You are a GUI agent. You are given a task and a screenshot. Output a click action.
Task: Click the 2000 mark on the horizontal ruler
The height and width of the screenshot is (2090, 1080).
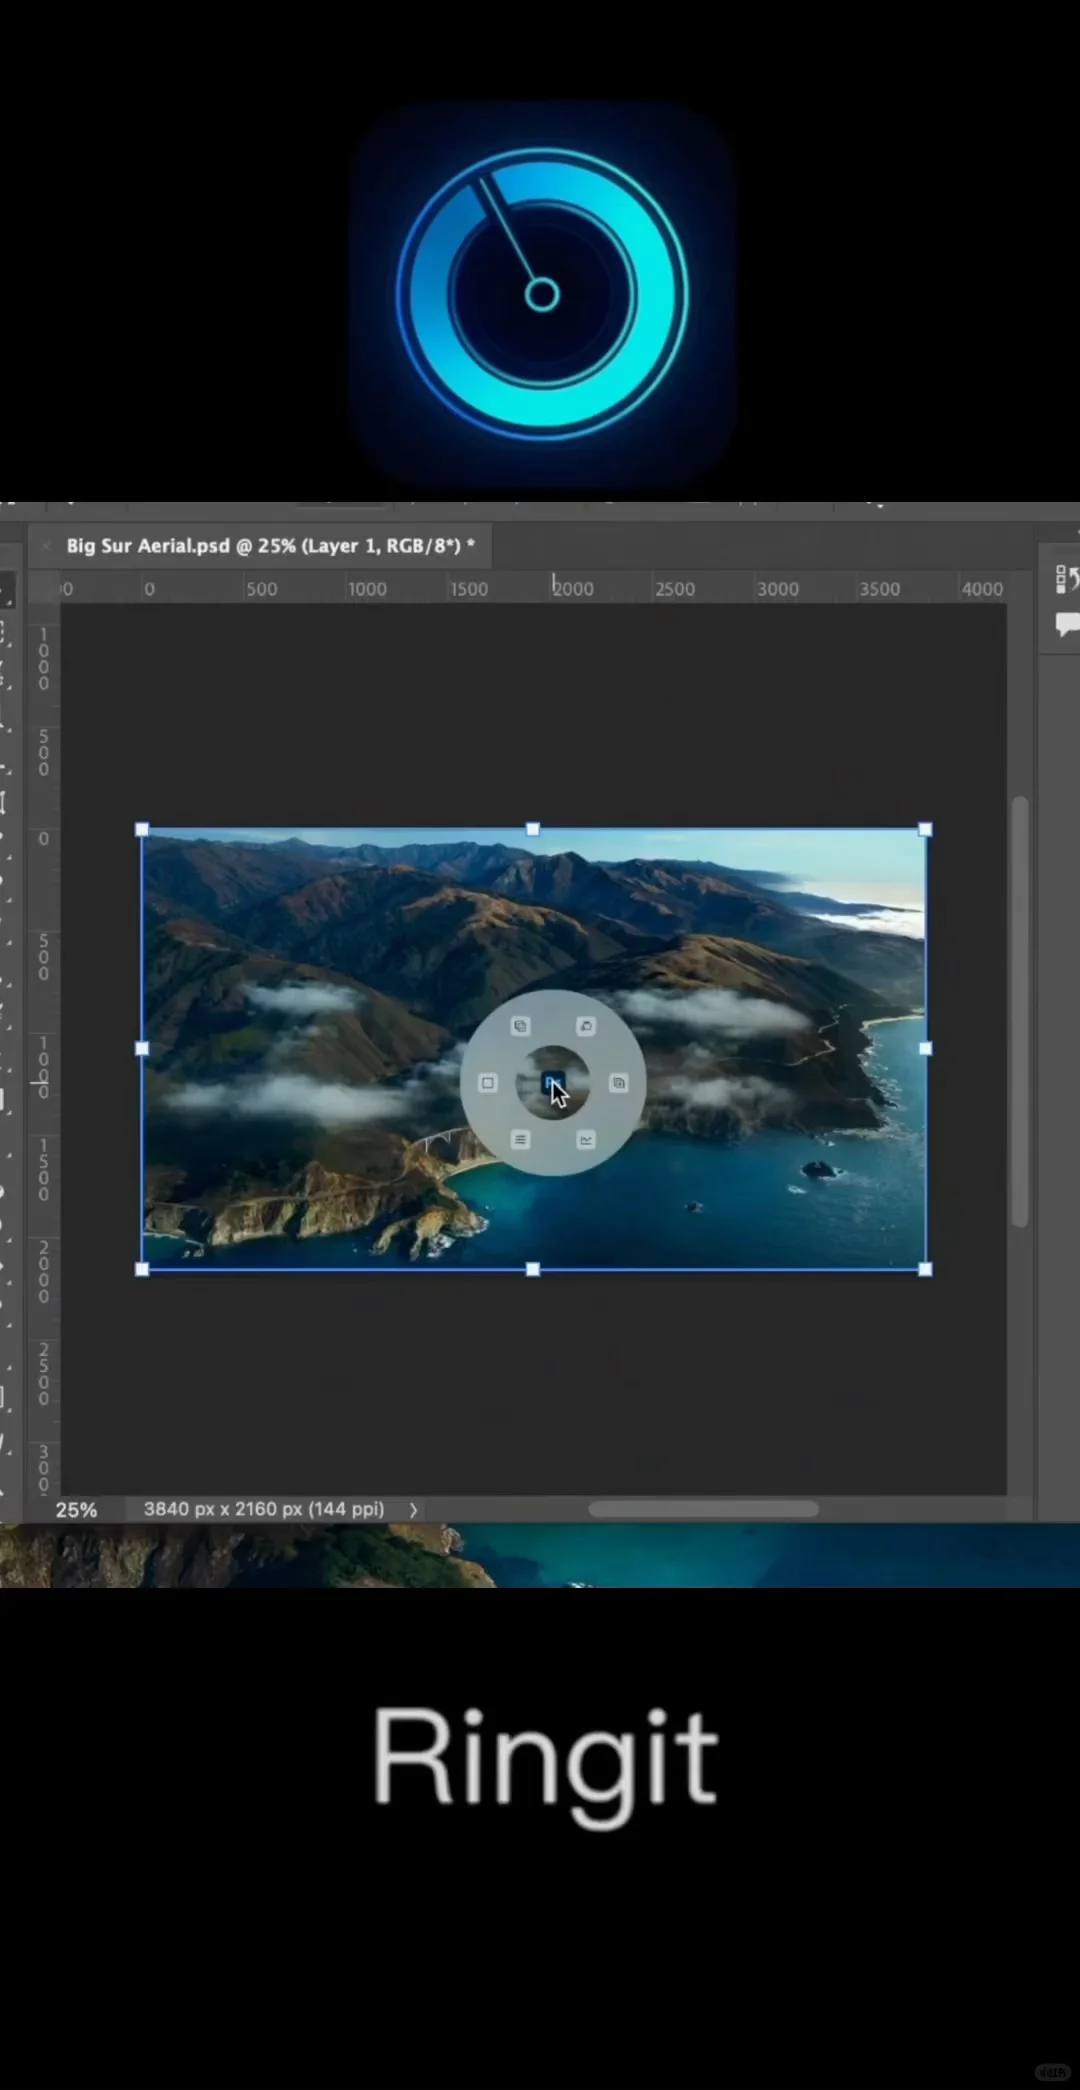tap(573, 589)
